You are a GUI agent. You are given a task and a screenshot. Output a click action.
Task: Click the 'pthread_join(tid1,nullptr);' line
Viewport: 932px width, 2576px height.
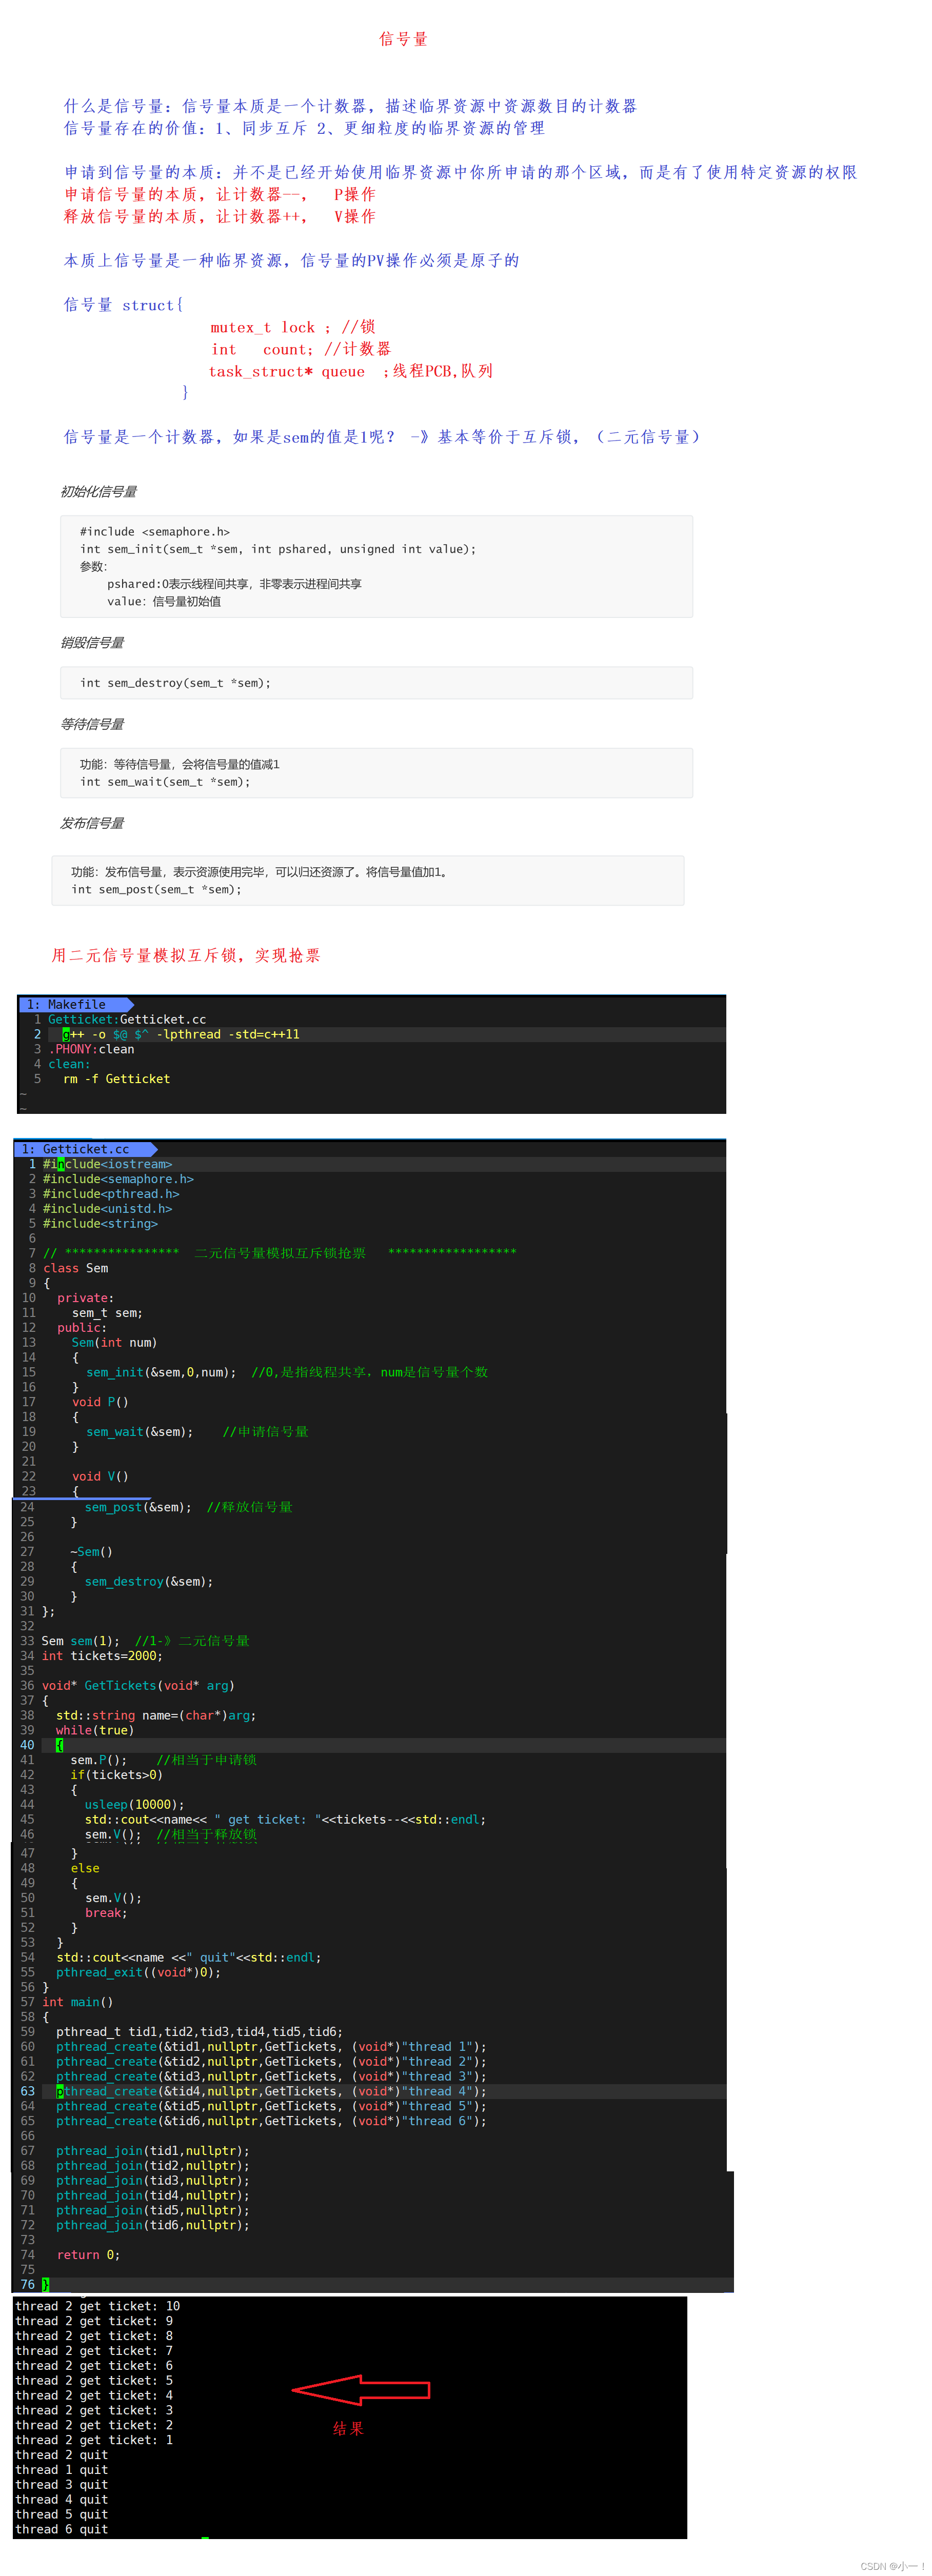click(153, 2150)
